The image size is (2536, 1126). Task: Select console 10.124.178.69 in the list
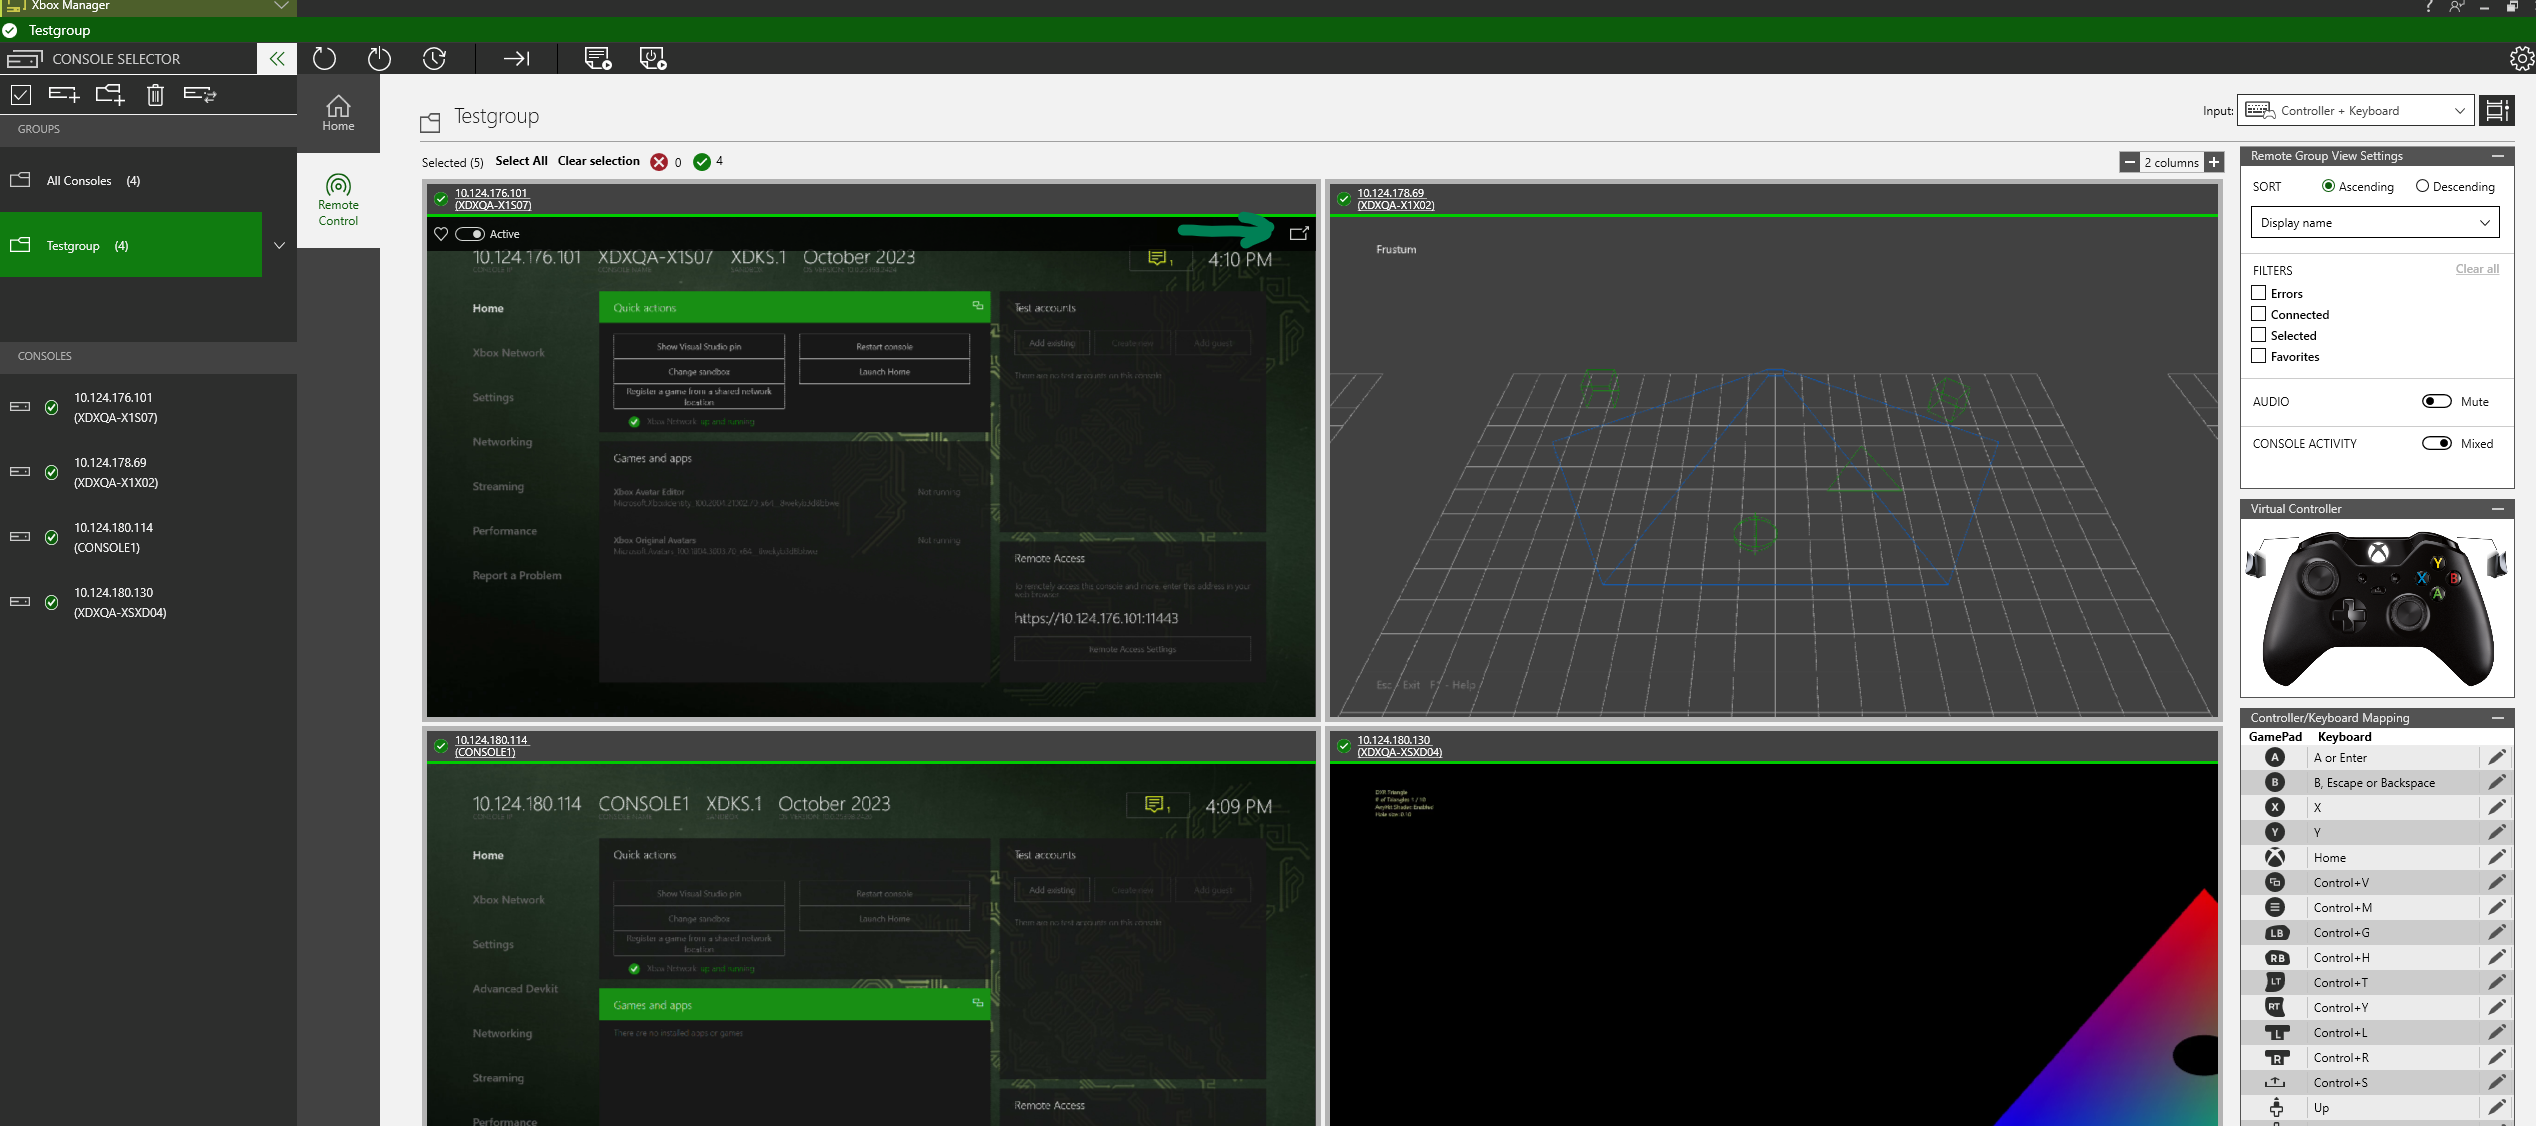click(x=148, y=473)
